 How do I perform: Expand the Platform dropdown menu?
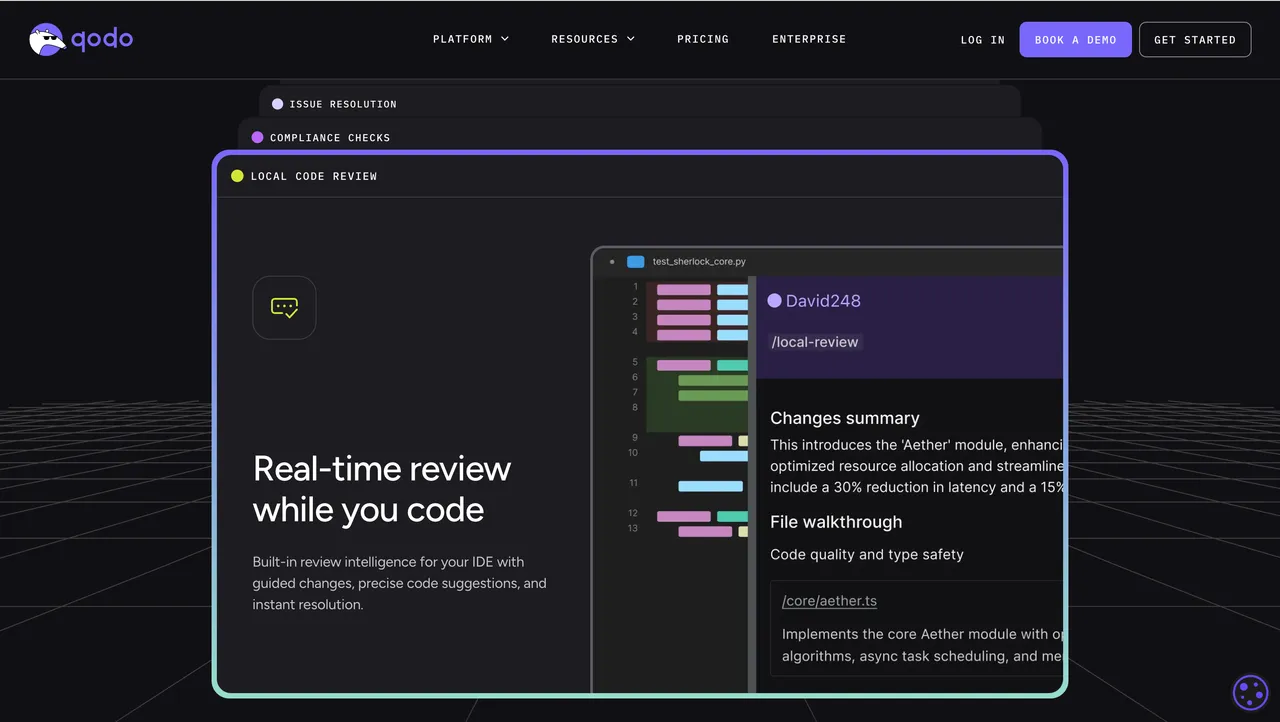click(470, 39)
